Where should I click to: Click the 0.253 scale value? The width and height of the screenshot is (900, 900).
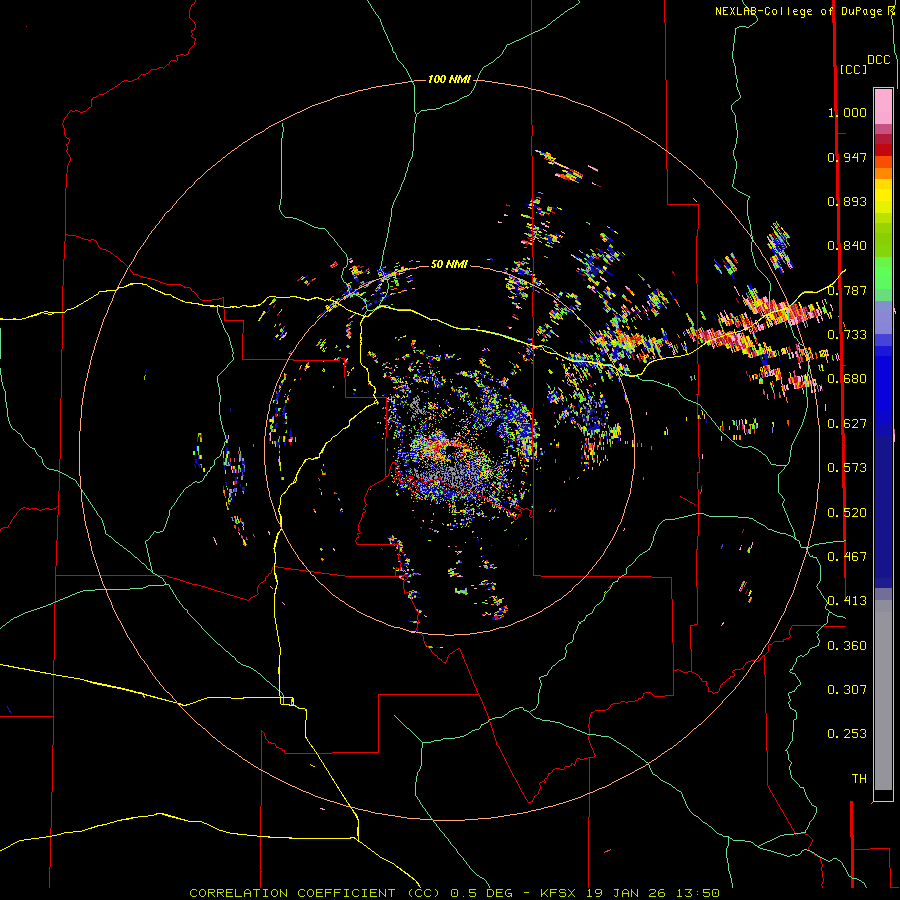(847, 734)
